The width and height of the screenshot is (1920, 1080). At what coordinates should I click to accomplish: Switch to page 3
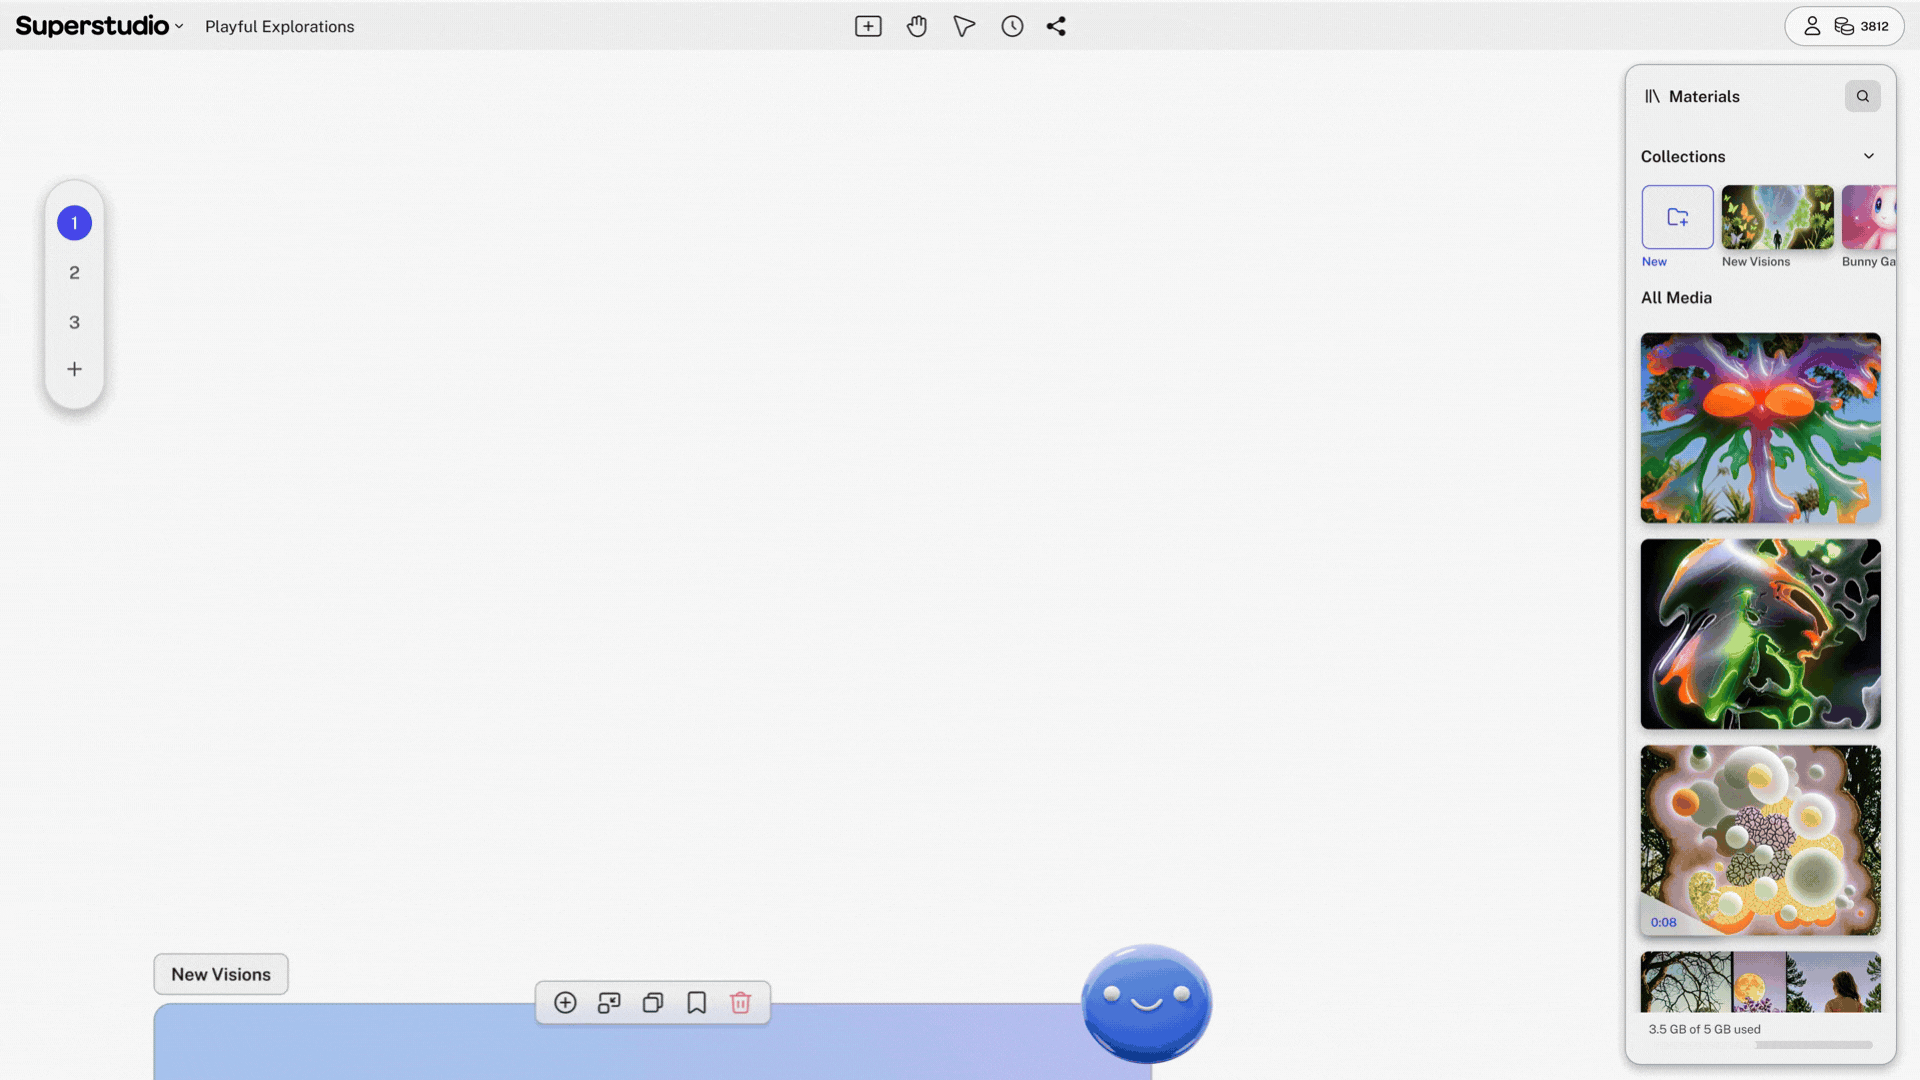[x=74, y=322]
